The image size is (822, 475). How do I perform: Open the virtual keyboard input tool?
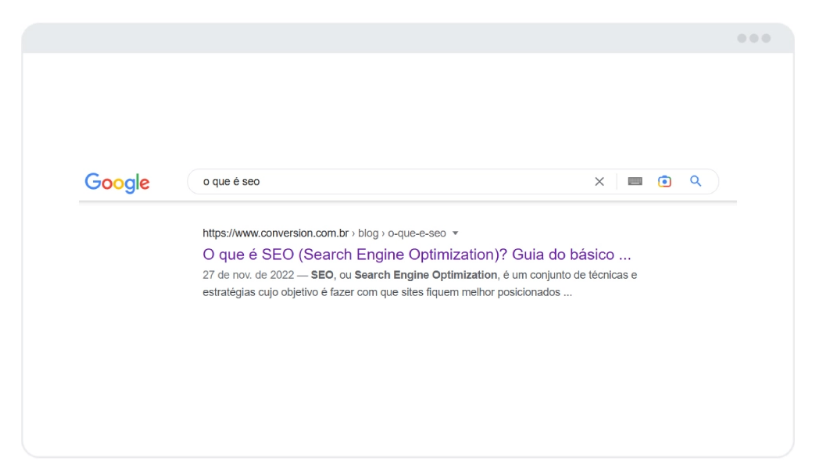point(635,182)
